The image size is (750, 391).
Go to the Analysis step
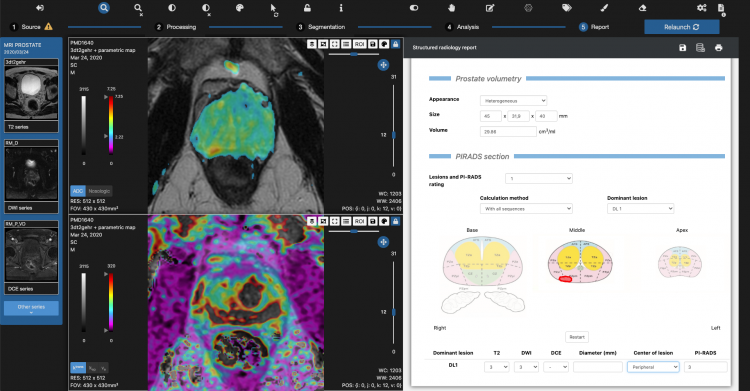point(462,27)
